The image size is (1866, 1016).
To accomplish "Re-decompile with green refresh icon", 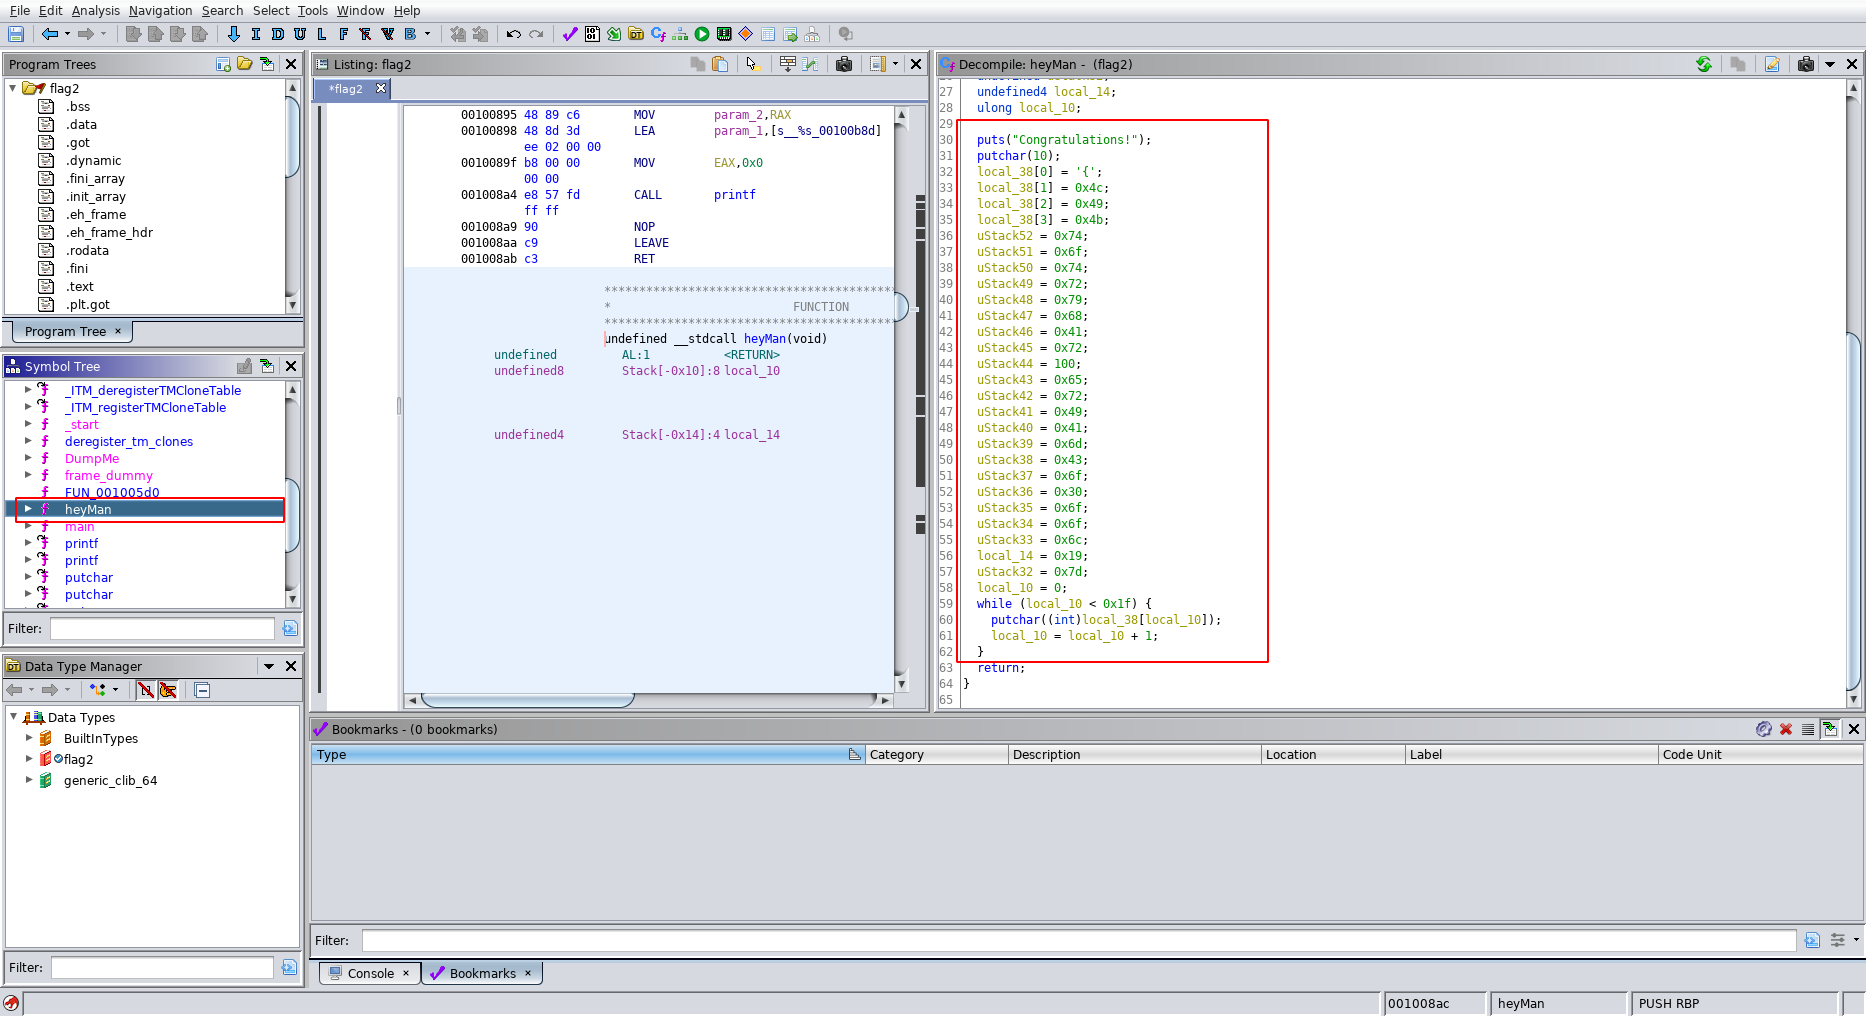I will click(x=1704, y=64).
